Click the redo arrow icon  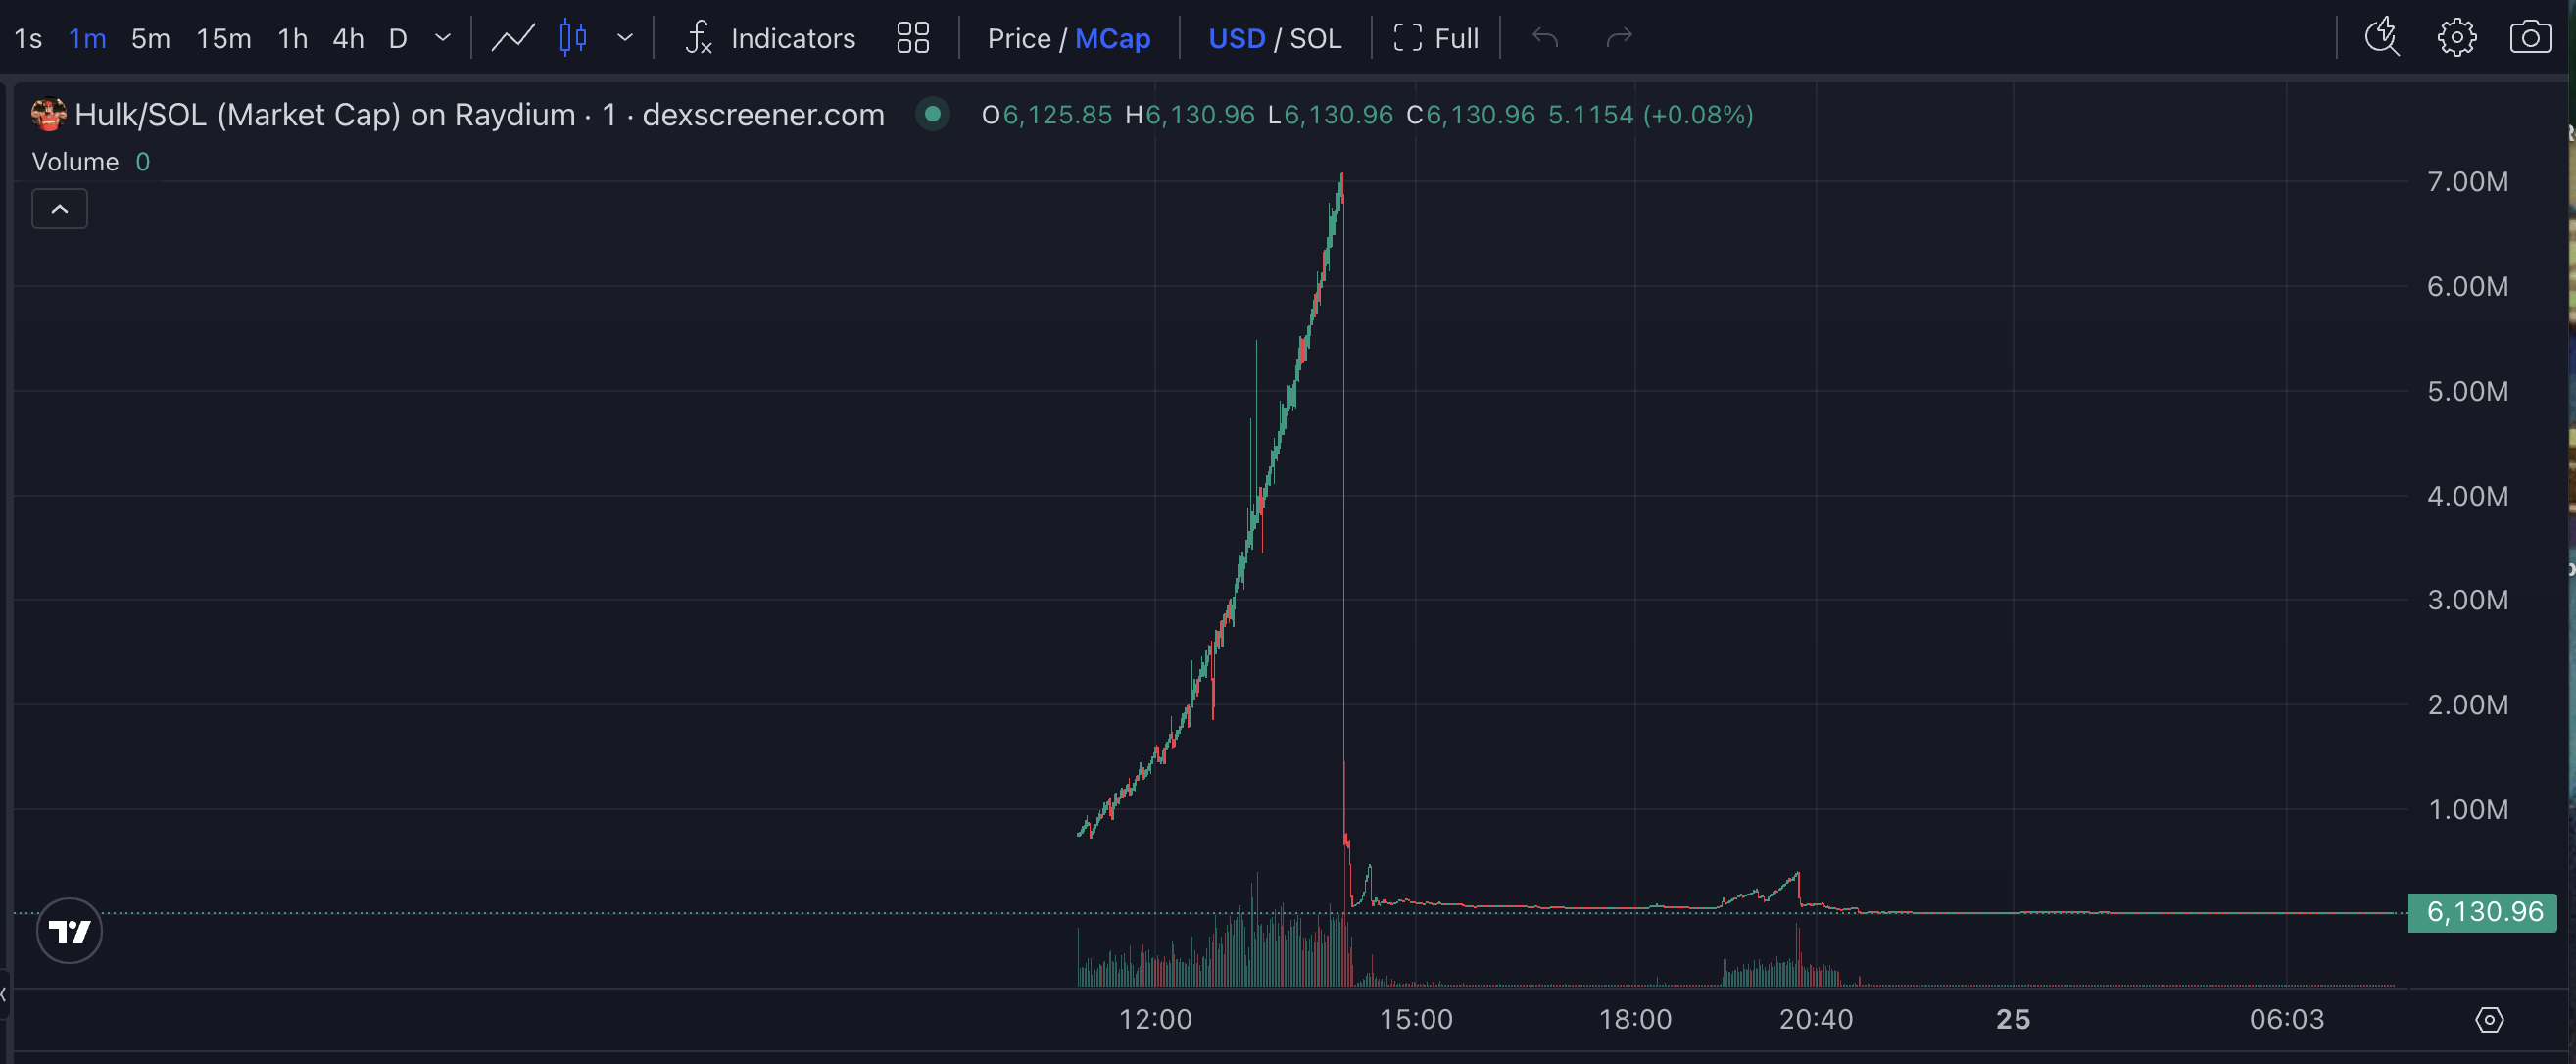1618,38
